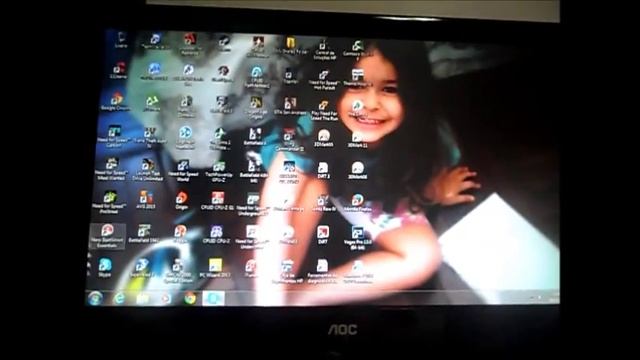Launch Test Drive Unlimited shortcut
This screenshot has height=360, width=640.
point(148,169)
